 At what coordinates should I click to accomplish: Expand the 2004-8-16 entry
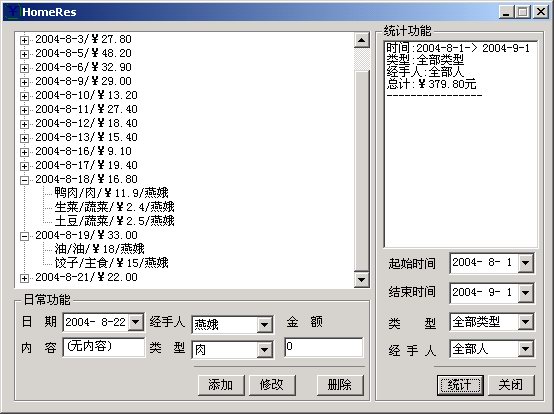click(x=24, y=152)
